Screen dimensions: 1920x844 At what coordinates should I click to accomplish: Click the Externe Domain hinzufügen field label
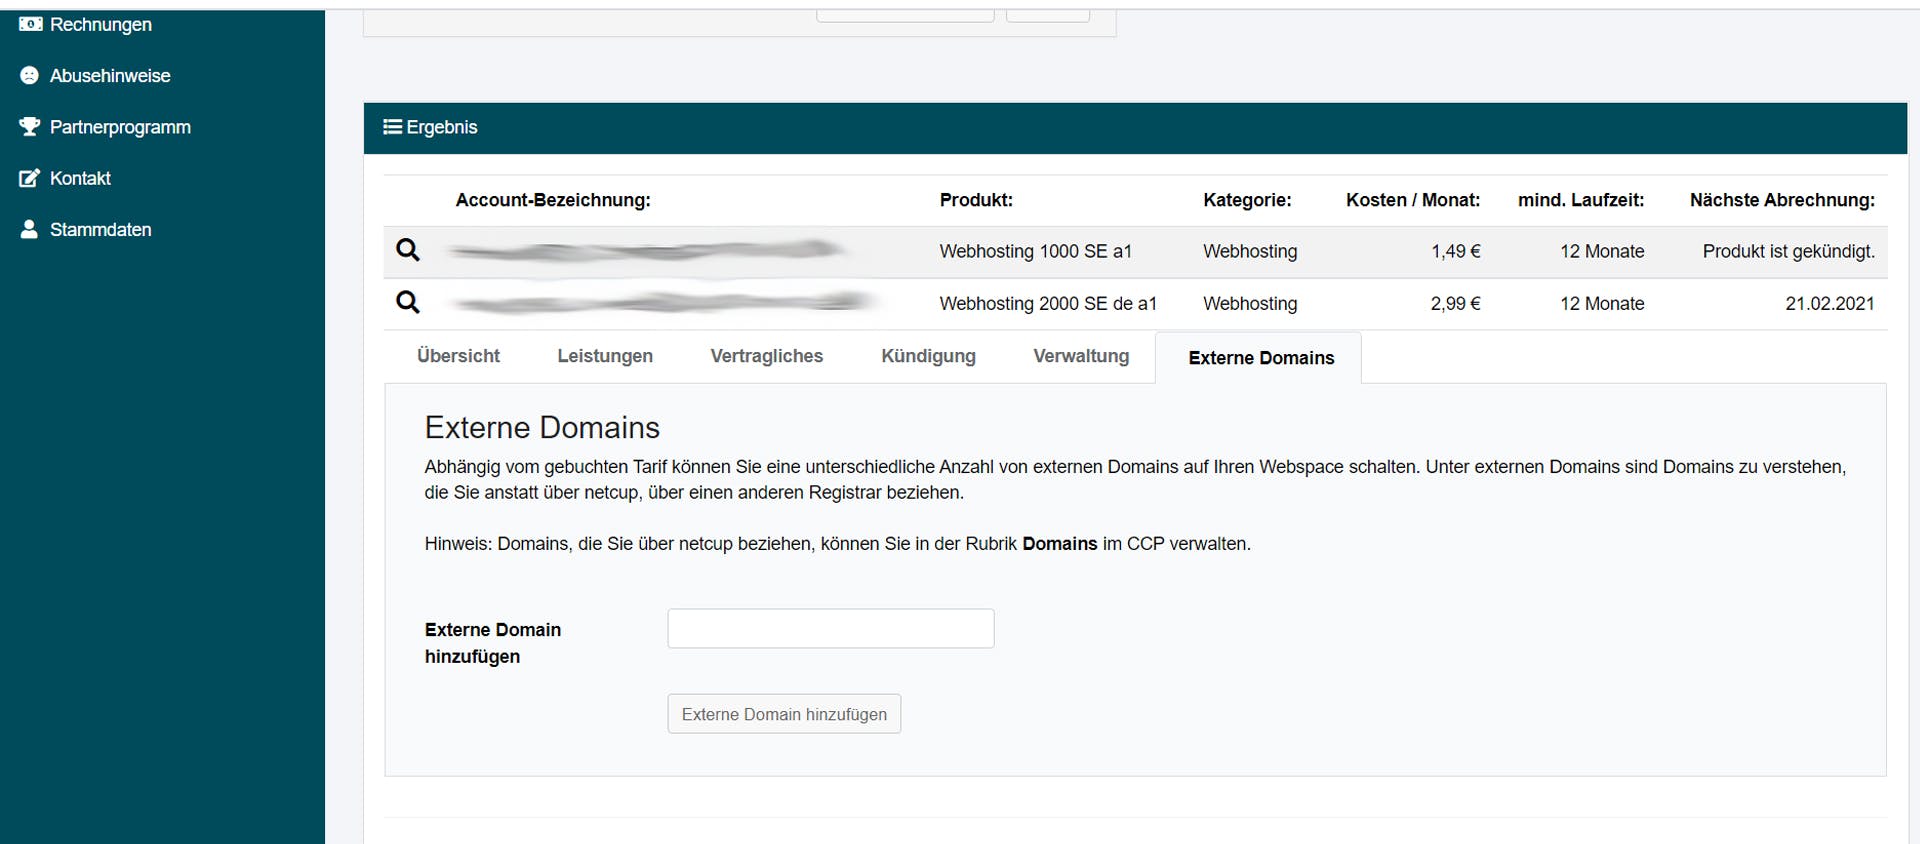tap(492, 643)
